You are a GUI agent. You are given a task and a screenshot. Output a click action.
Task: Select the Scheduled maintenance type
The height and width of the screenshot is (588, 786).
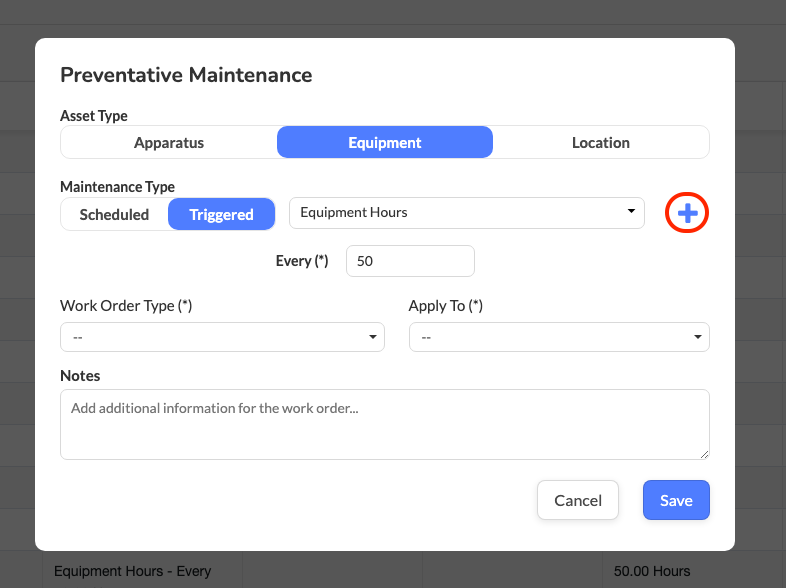click(114, 214)
